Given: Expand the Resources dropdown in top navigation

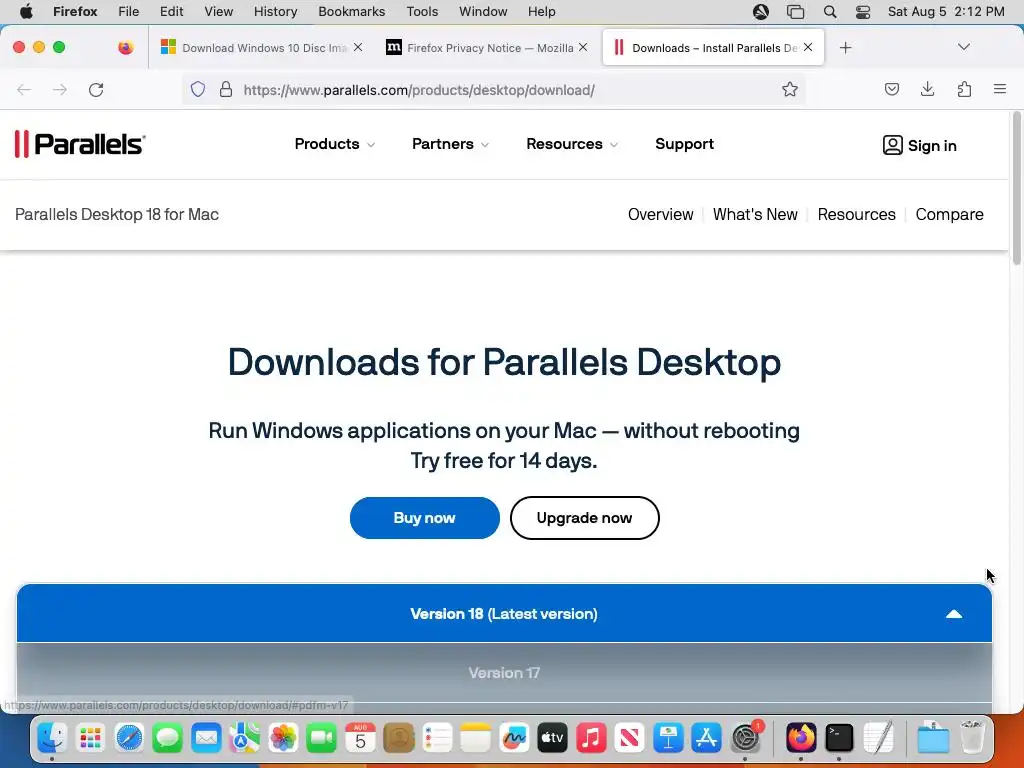Looking at the screenshot, I should pyautogui.click(x=571, y=144).
